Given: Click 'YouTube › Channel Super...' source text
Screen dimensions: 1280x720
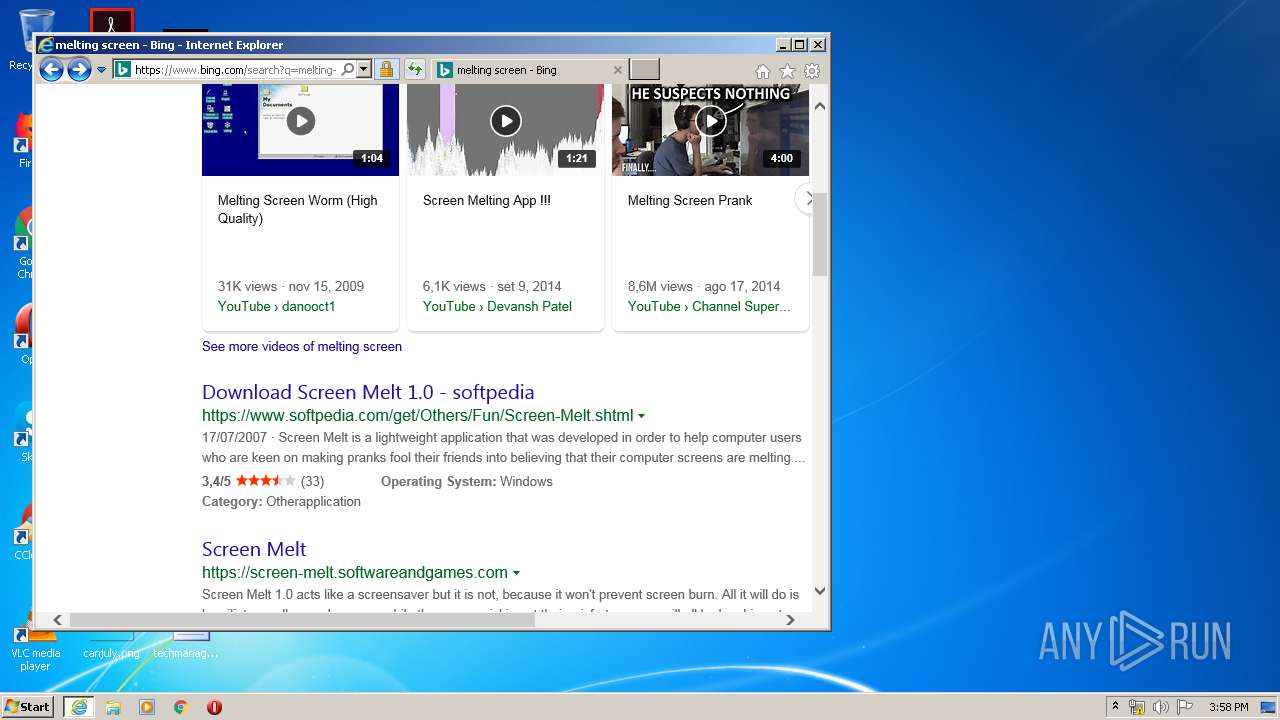Looking at the screenshot, I should pyautogui.click(x=709, y=306).
